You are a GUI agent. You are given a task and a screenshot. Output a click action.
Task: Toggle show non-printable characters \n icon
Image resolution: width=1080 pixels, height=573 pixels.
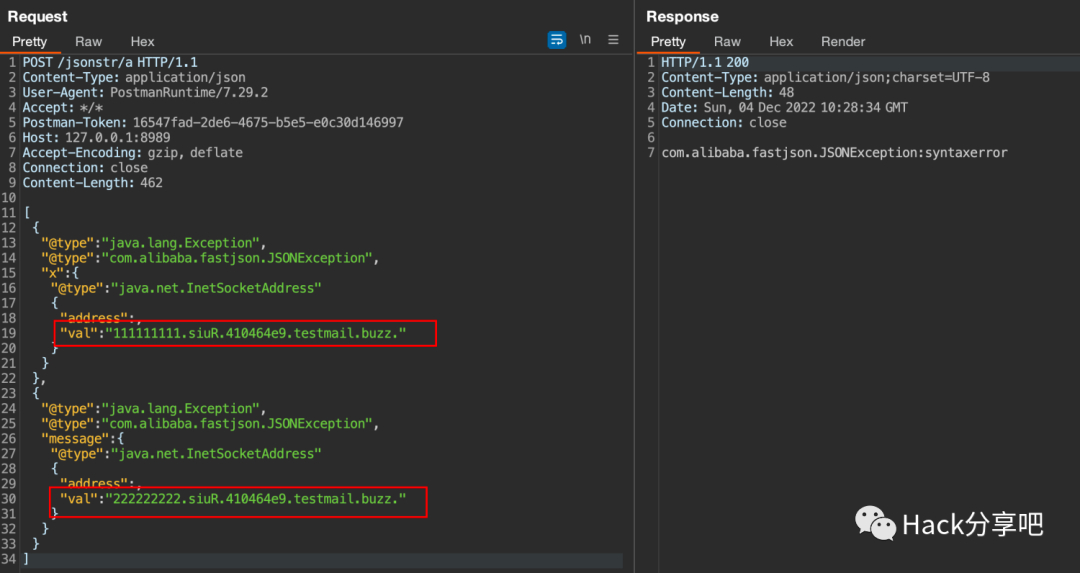(585, 40)
